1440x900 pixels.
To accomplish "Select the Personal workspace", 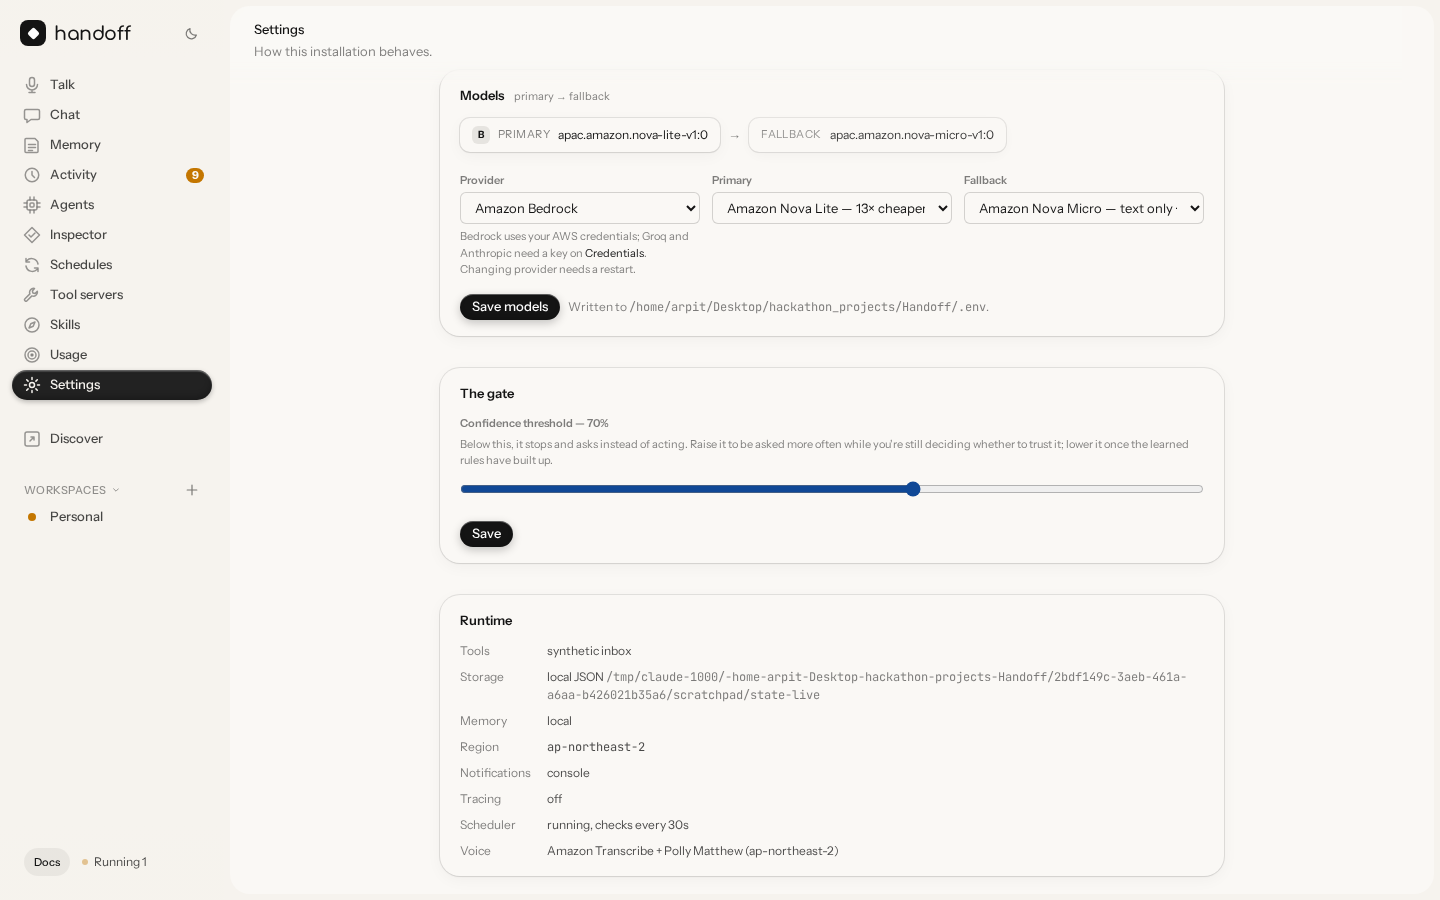I will tap(112, 517).
